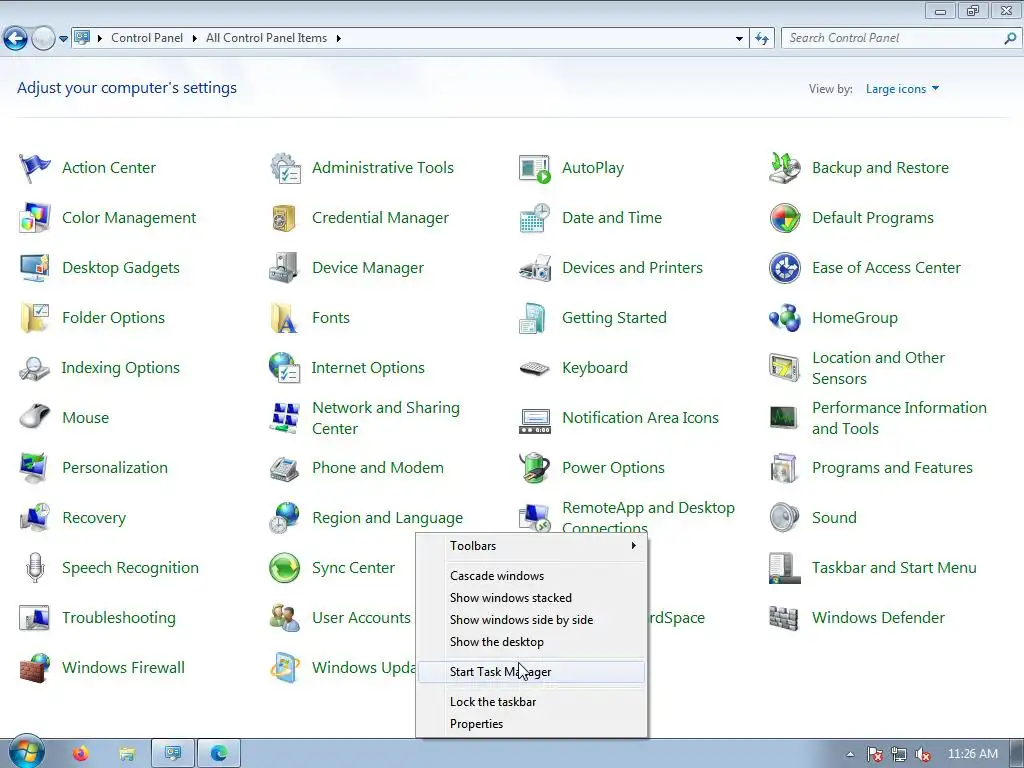The image size is (1024, 768).
Task: Open the Ease of Access Center icon
Action: 784,268
